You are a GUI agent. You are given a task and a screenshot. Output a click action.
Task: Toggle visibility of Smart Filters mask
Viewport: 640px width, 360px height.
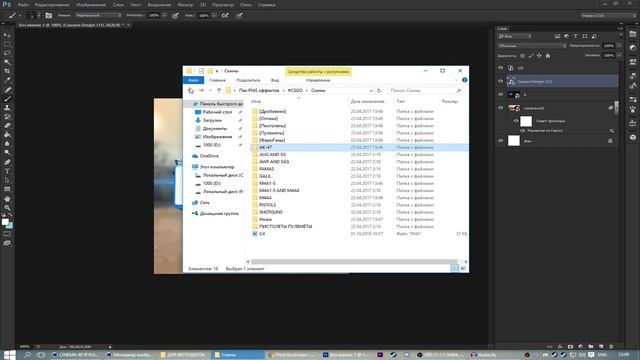pyautogui.click(x=516, y=121)
